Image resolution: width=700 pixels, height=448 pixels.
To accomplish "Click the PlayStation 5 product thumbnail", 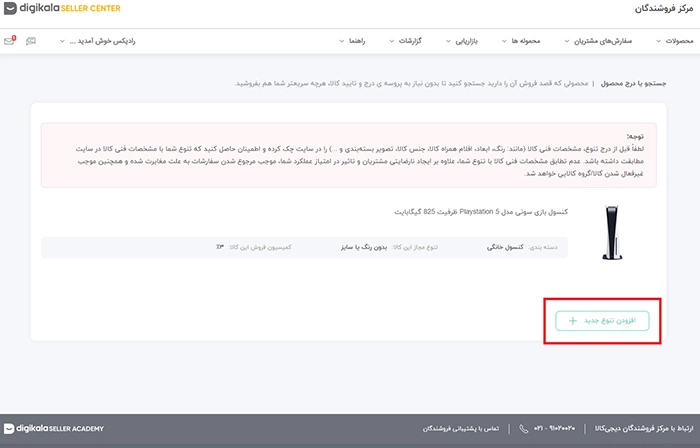I will 609,234.
